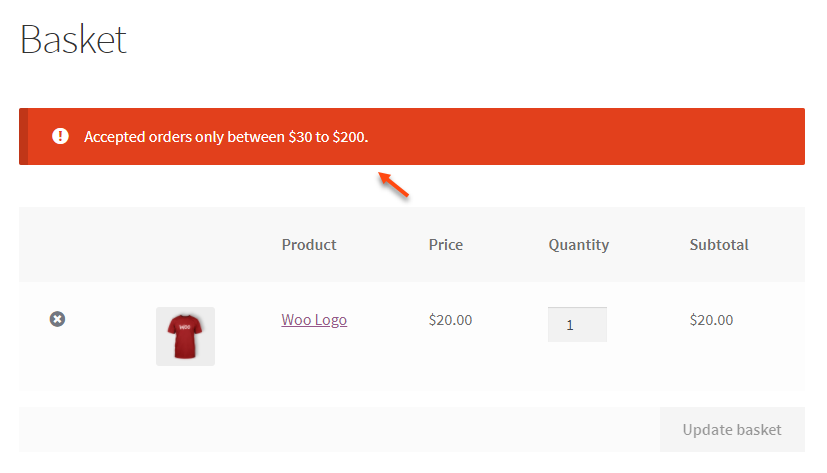Screen dimensions: 827x473
Task: Click the Update basket button
Action: [732, 429]
